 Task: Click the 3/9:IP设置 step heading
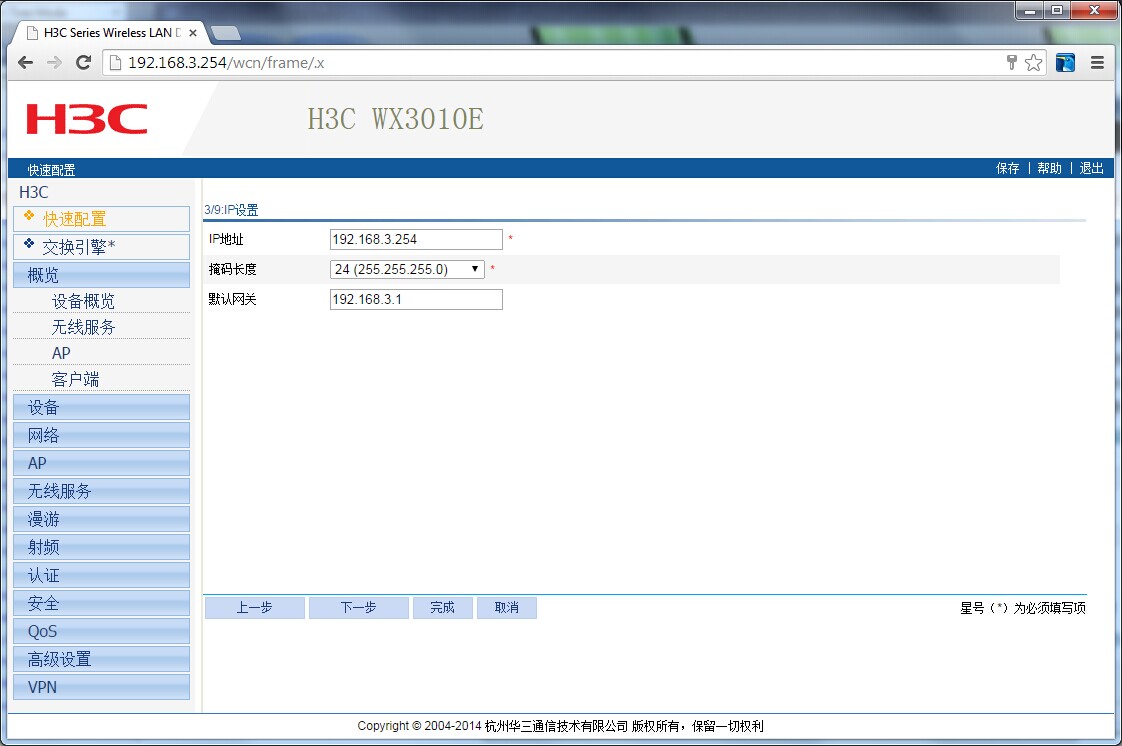(231, 210)
